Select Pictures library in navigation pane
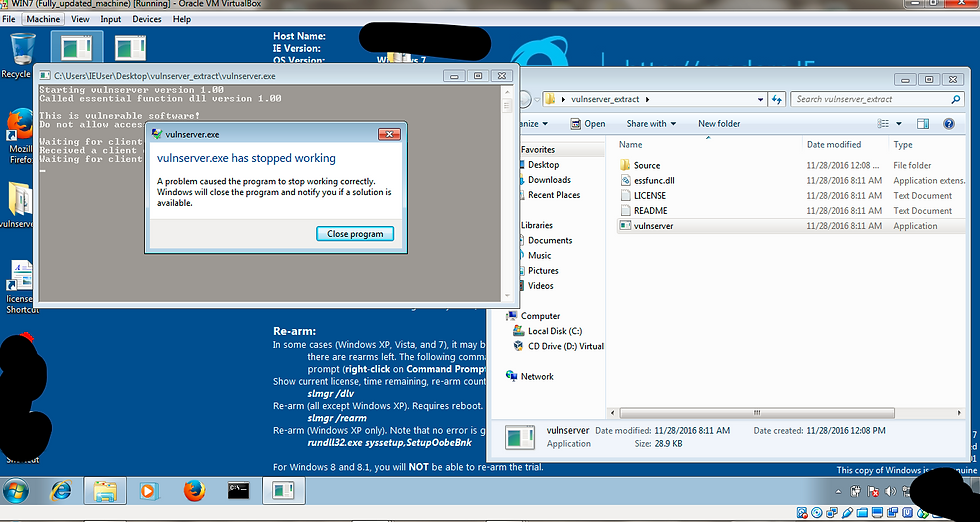This screenshot has height=522, width=980. 543,271
